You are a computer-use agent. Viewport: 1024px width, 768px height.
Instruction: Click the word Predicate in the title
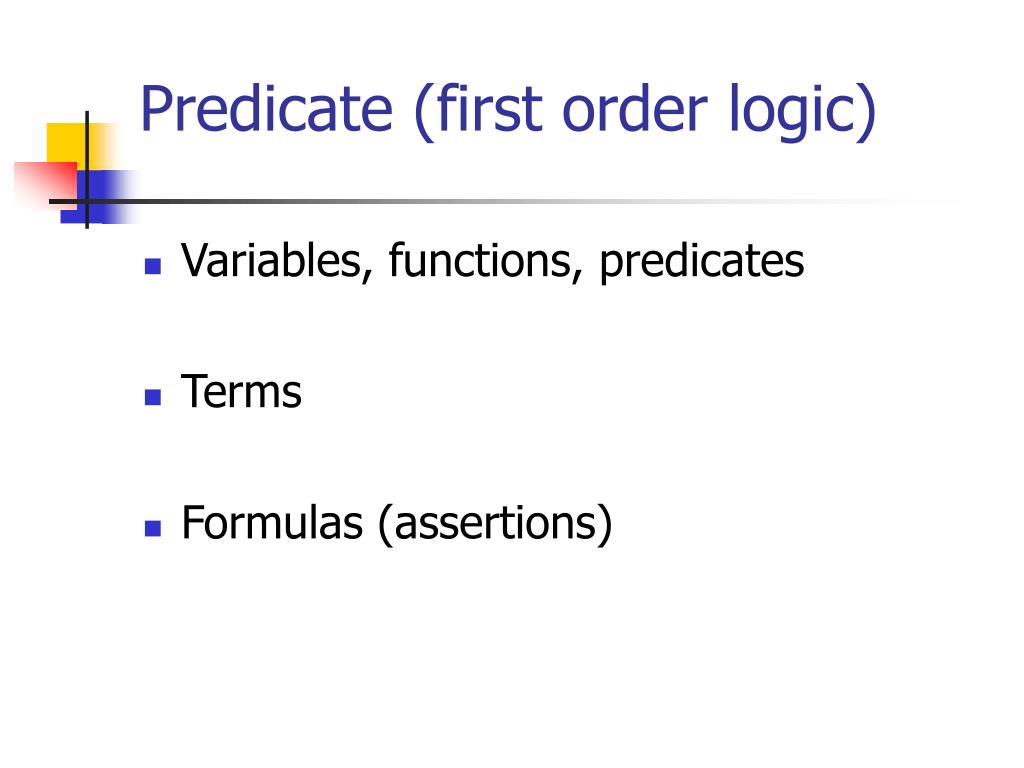coord(267,108)
